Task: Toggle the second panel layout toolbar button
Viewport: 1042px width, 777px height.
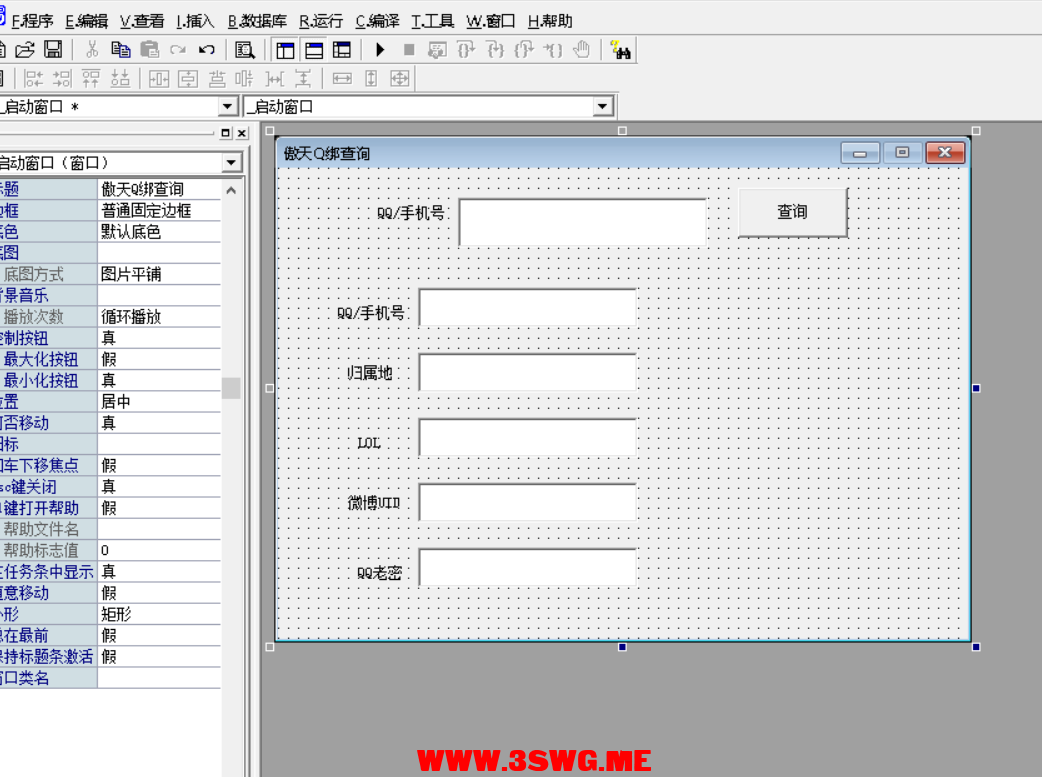Action: tap(314, 50)
